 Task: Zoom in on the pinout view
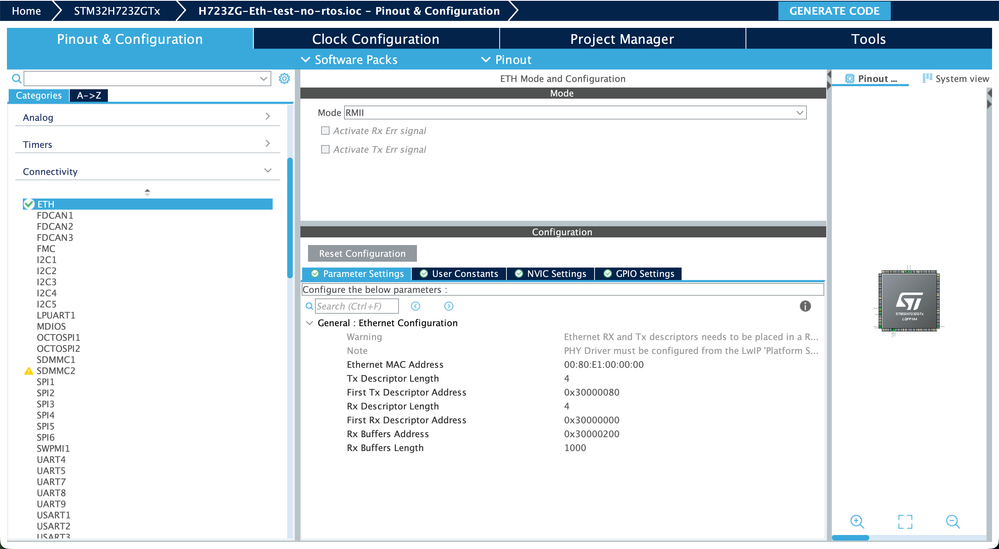858,522
